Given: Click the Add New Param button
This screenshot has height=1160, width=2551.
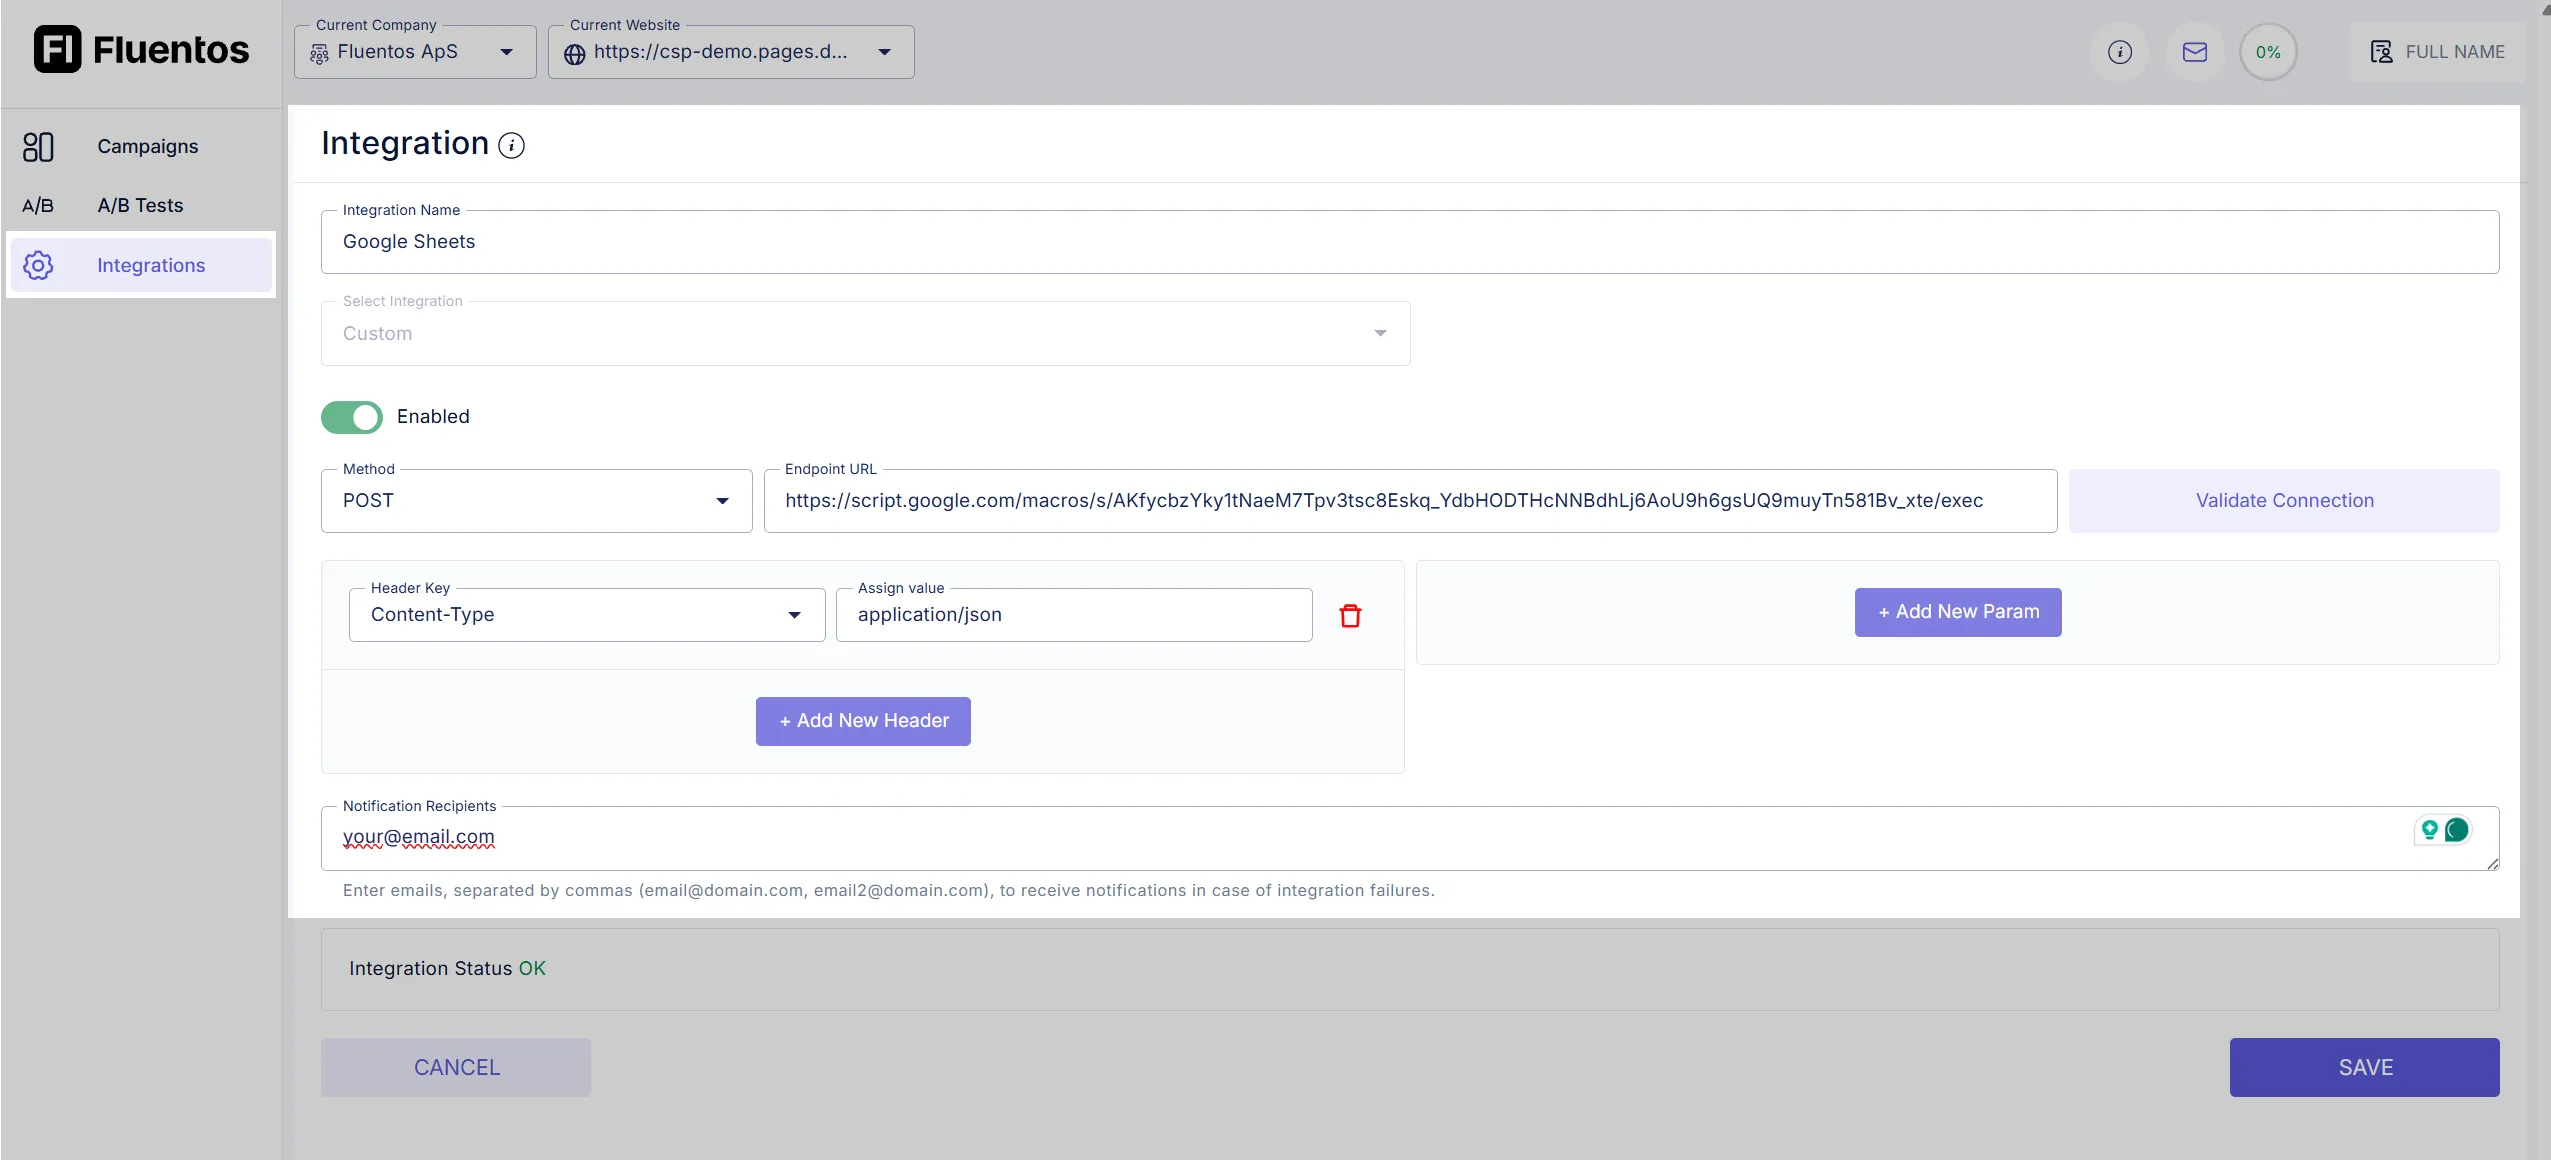Looking at the screenshot, I should click(x=1956, y=611).
